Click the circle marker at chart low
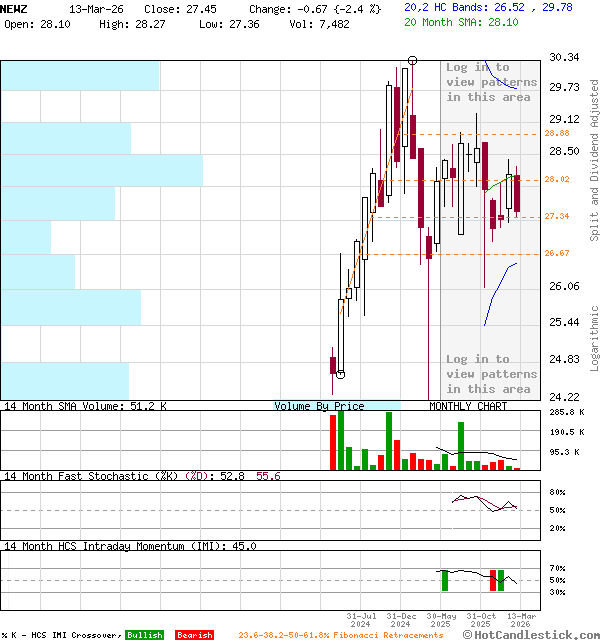Screen dimensions: 600x640 click(x=340, y=375)
